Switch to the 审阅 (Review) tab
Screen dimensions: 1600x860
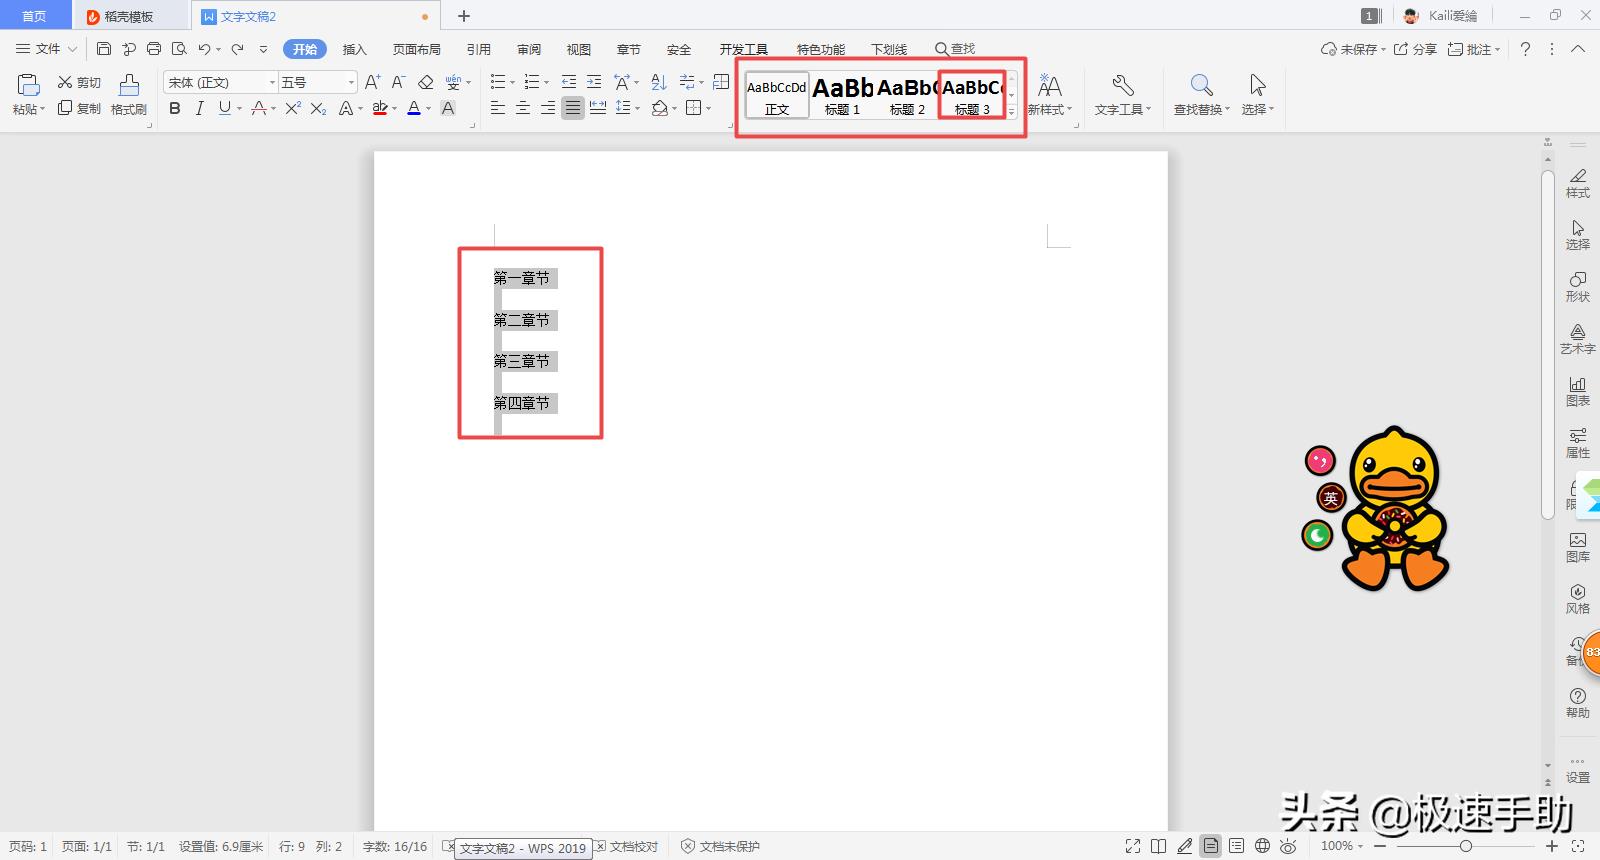coord(529,49)
